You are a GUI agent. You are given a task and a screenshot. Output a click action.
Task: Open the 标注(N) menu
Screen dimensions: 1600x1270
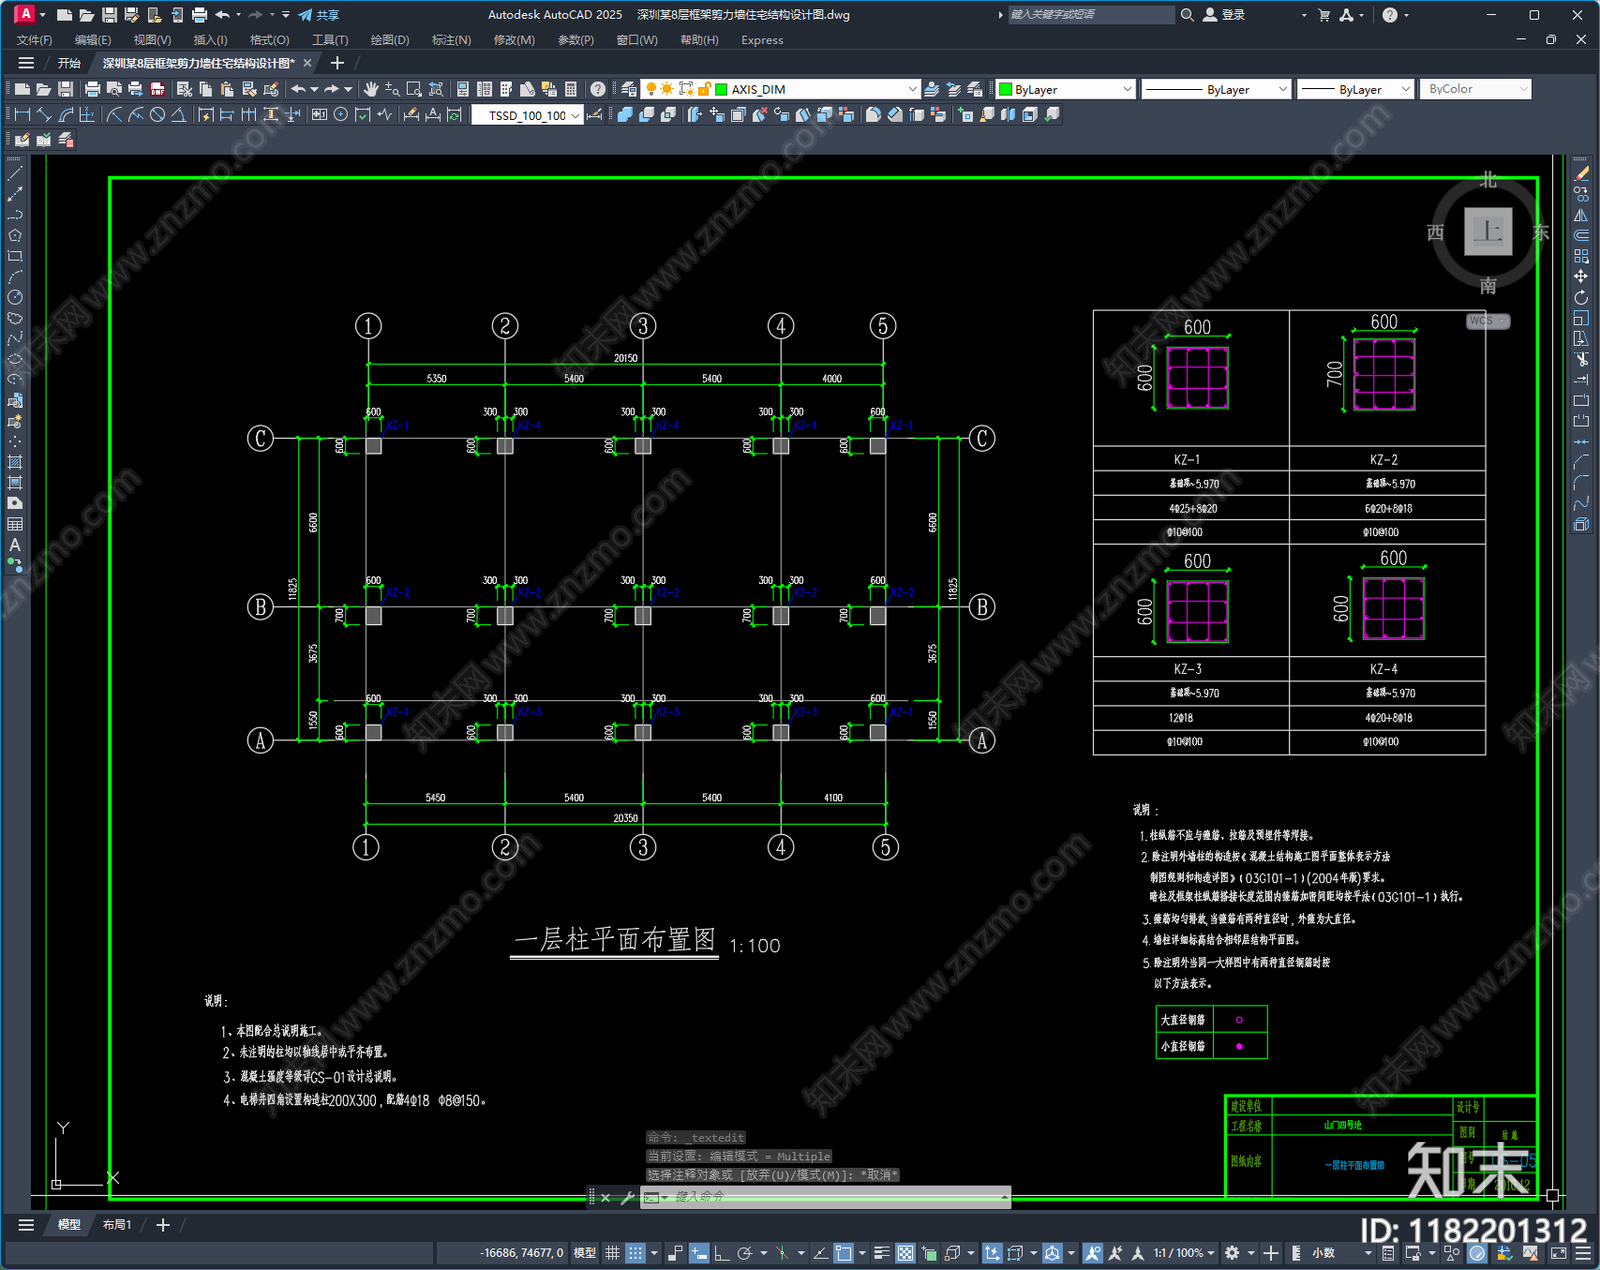tap(451, 40)
